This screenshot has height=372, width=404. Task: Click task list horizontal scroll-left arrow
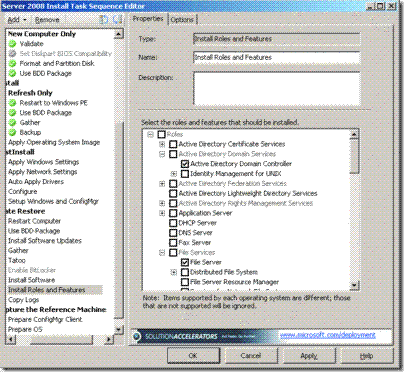(11, 339)
